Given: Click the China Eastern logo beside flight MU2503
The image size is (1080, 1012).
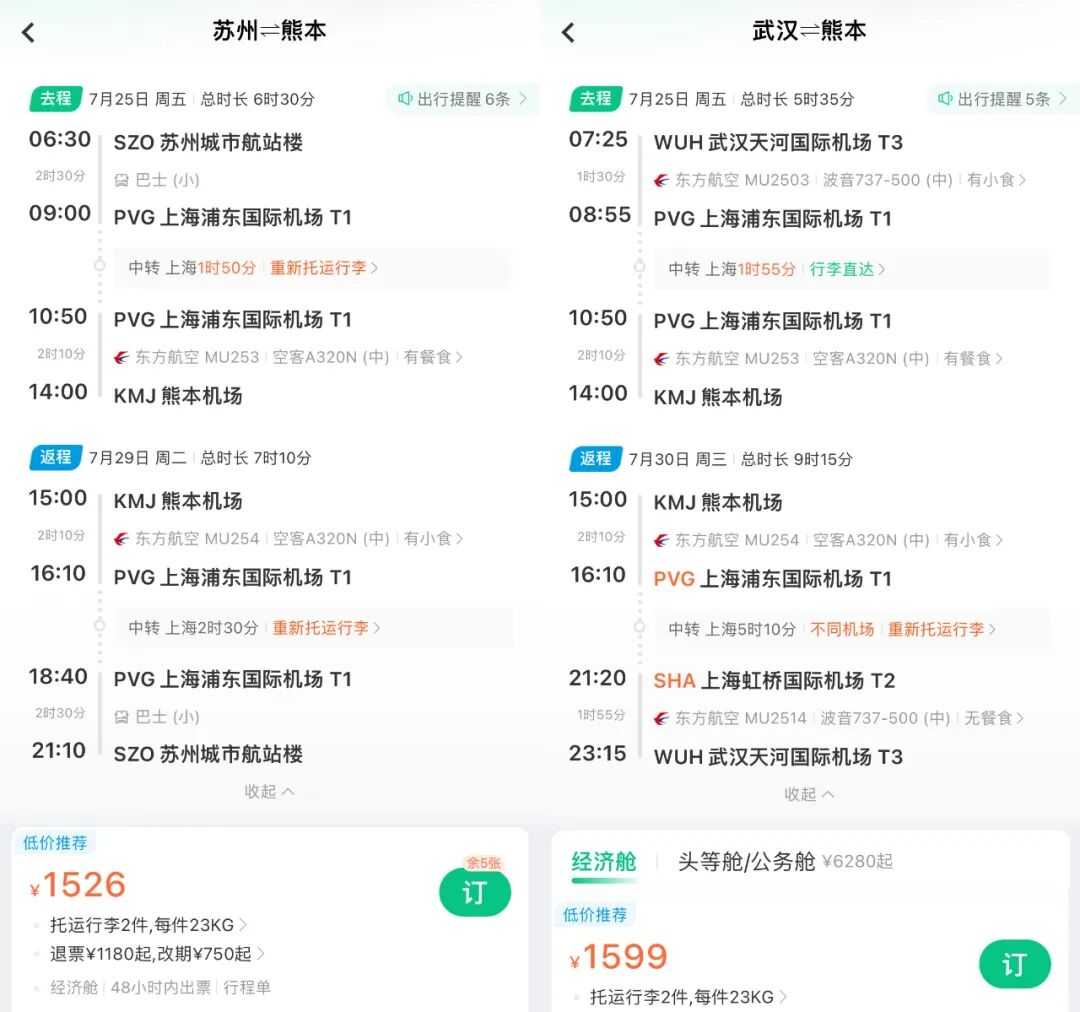Looking at the screenshot, I should 661,181.
